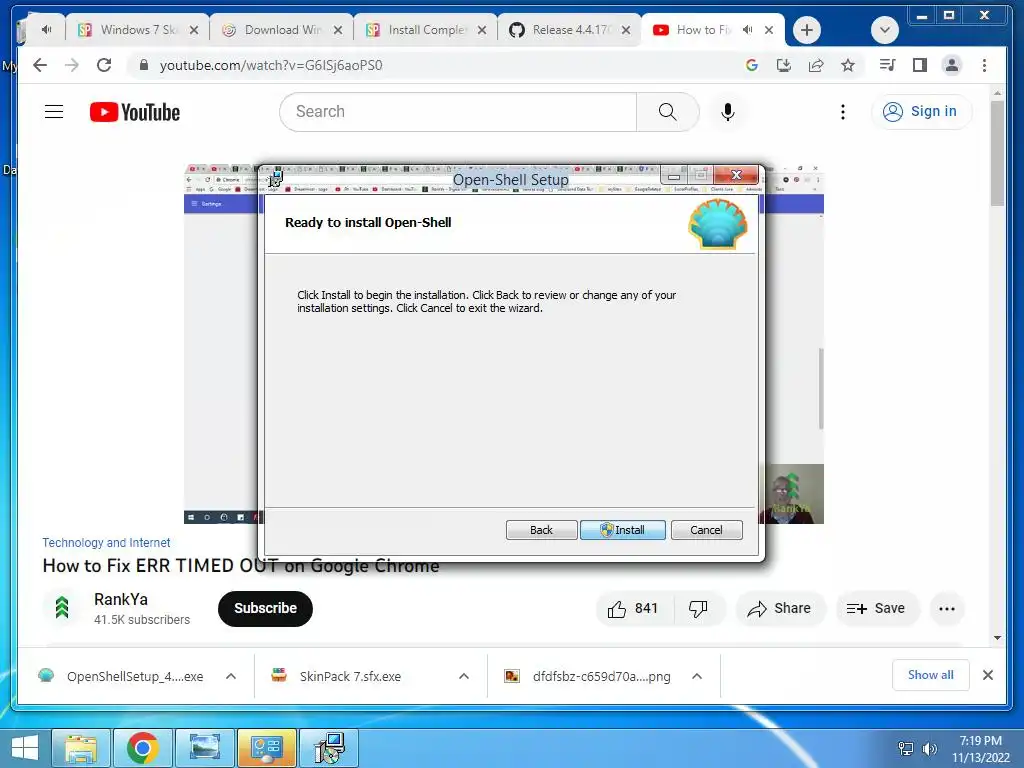
Task: Click Show all downloads
Action: 931,675
